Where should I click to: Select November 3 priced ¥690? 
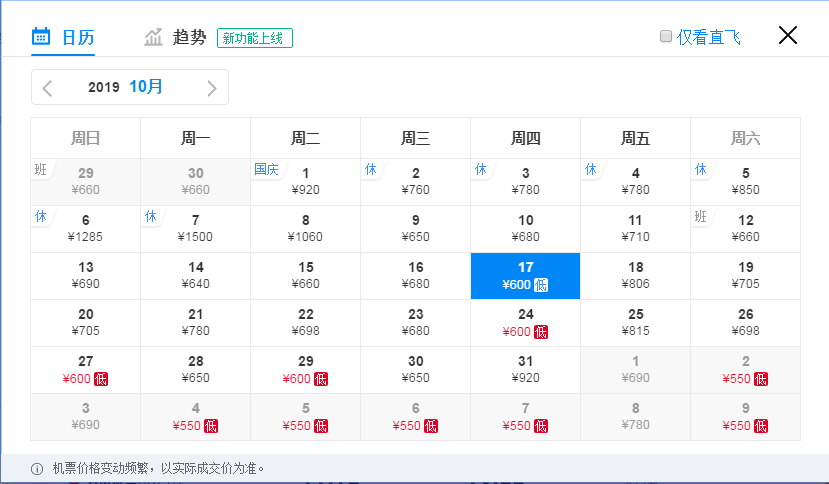(86, 417)
